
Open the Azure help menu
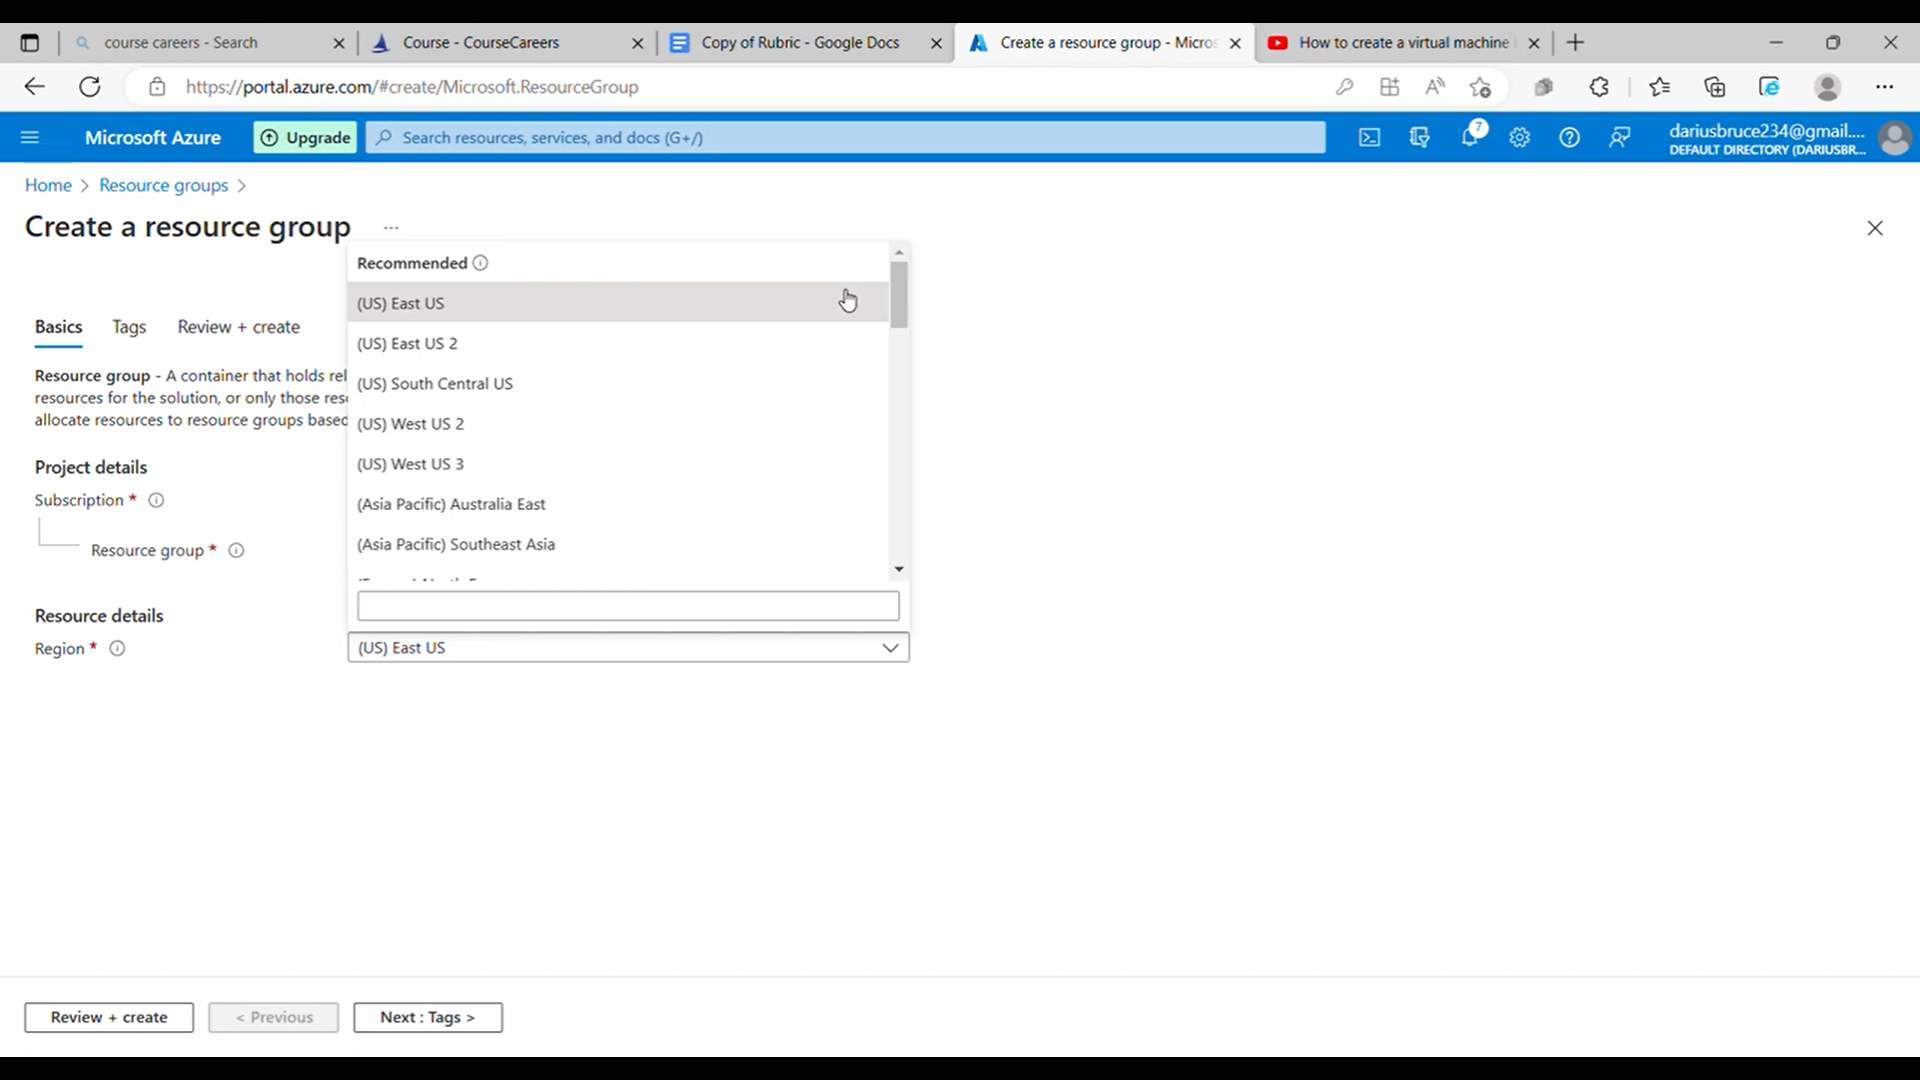(1570, 137)
